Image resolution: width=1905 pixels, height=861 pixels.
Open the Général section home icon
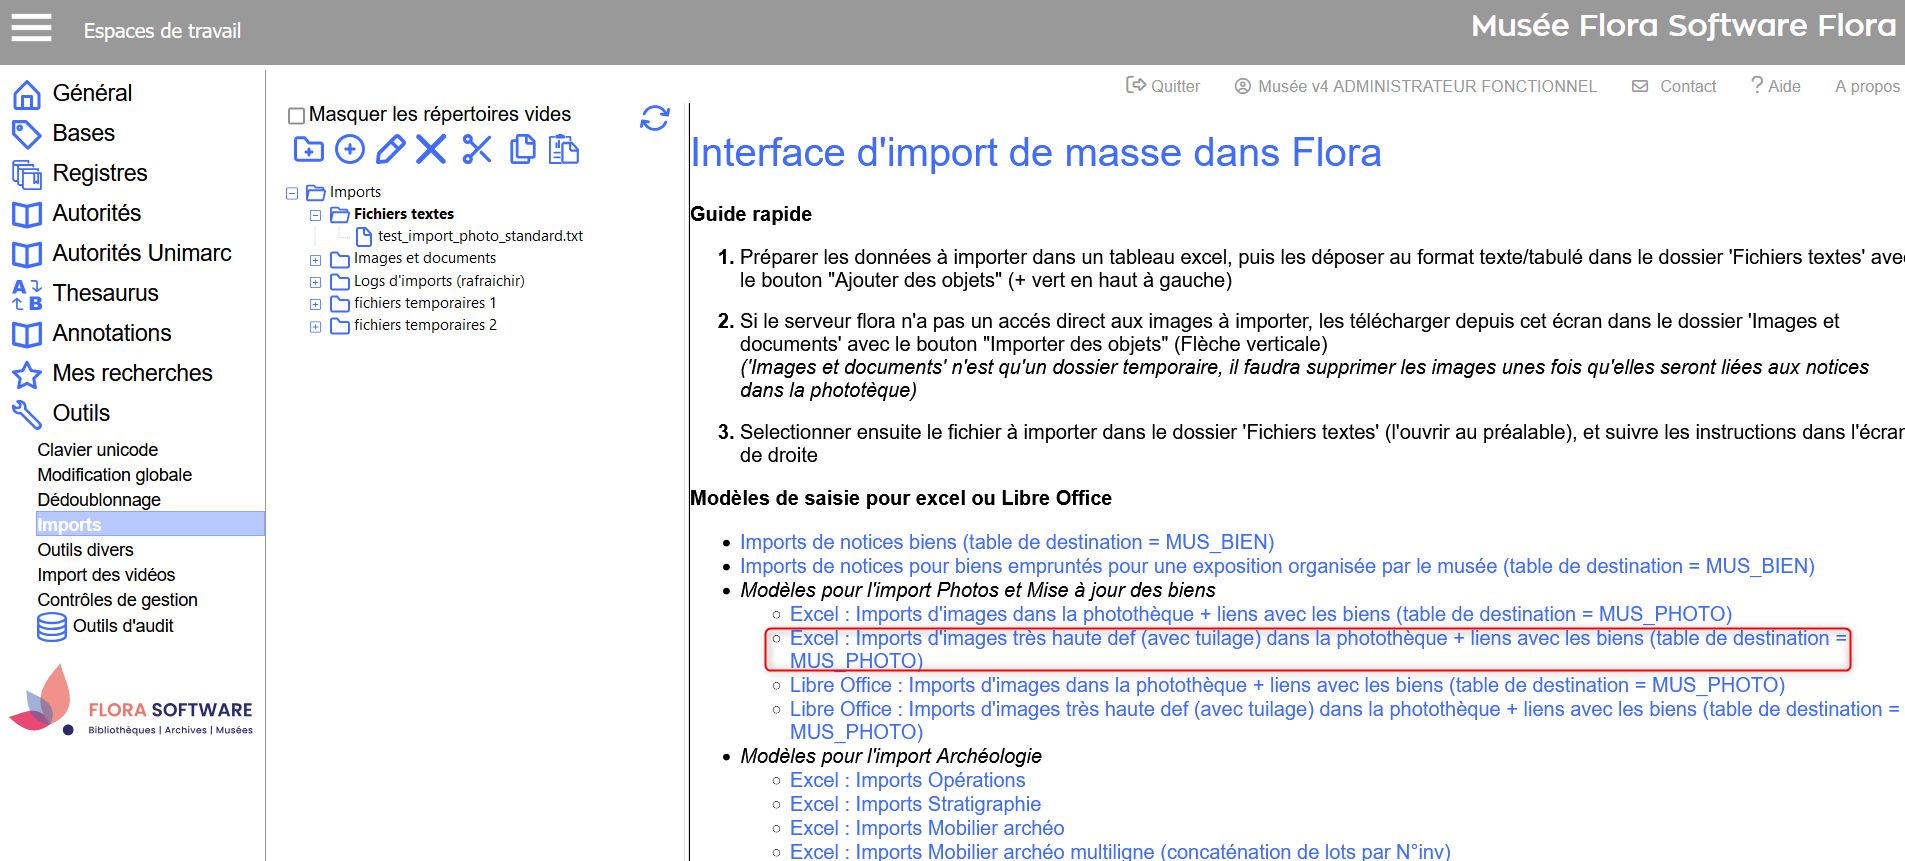click(27, 94)
